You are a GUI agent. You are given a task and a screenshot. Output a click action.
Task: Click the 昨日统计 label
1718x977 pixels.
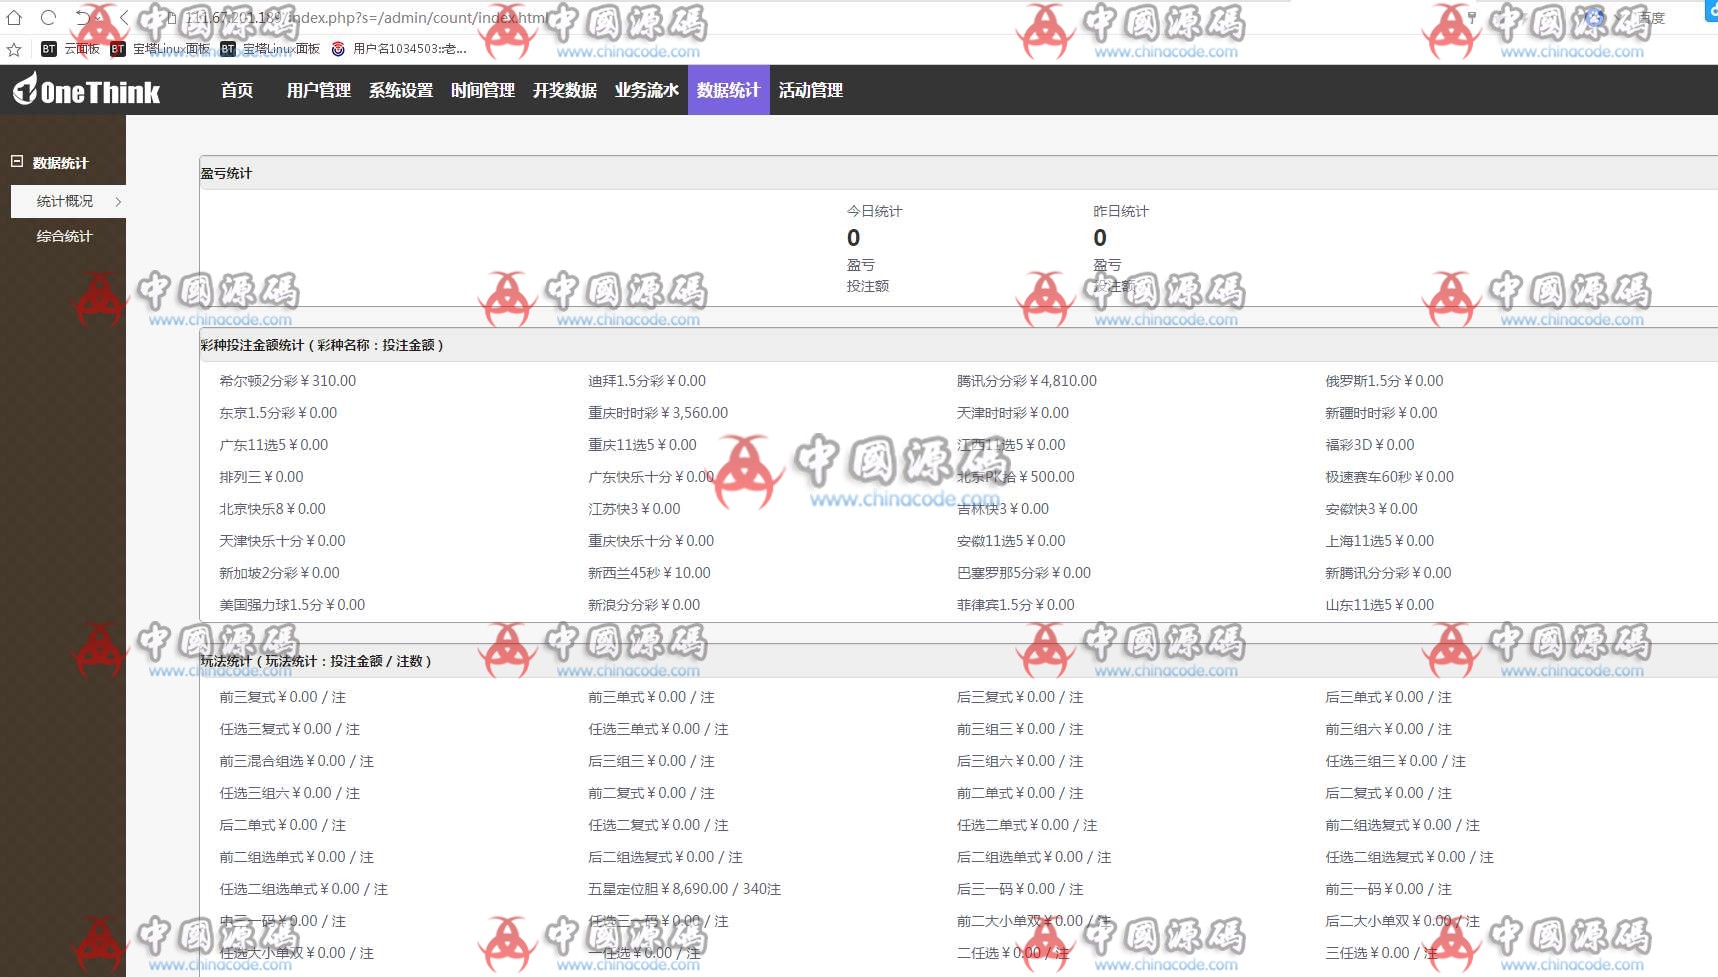click(x=1121, y=211)
